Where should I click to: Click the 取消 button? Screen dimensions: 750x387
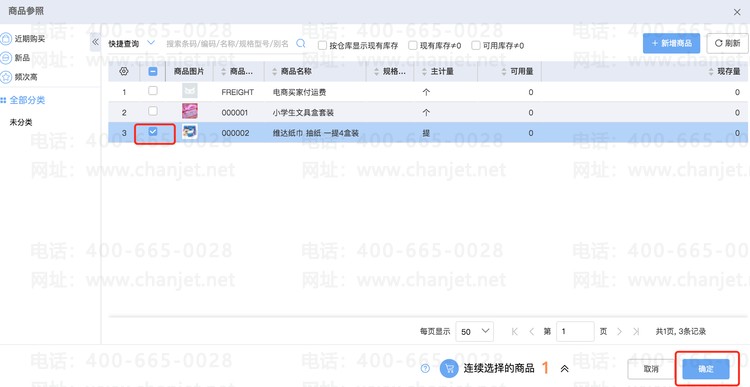[x=651, y=369]
